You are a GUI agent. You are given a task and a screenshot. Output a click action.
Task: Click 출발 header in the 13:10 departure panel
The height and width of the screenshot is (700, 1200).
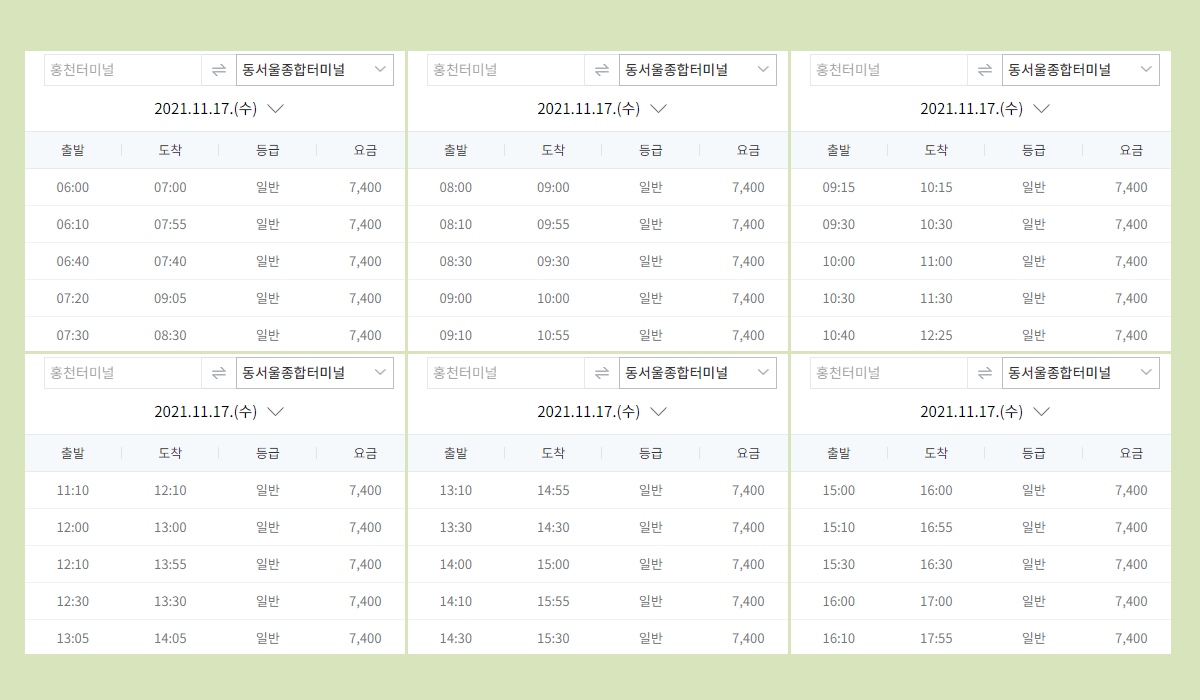click(x=456, y=453)
